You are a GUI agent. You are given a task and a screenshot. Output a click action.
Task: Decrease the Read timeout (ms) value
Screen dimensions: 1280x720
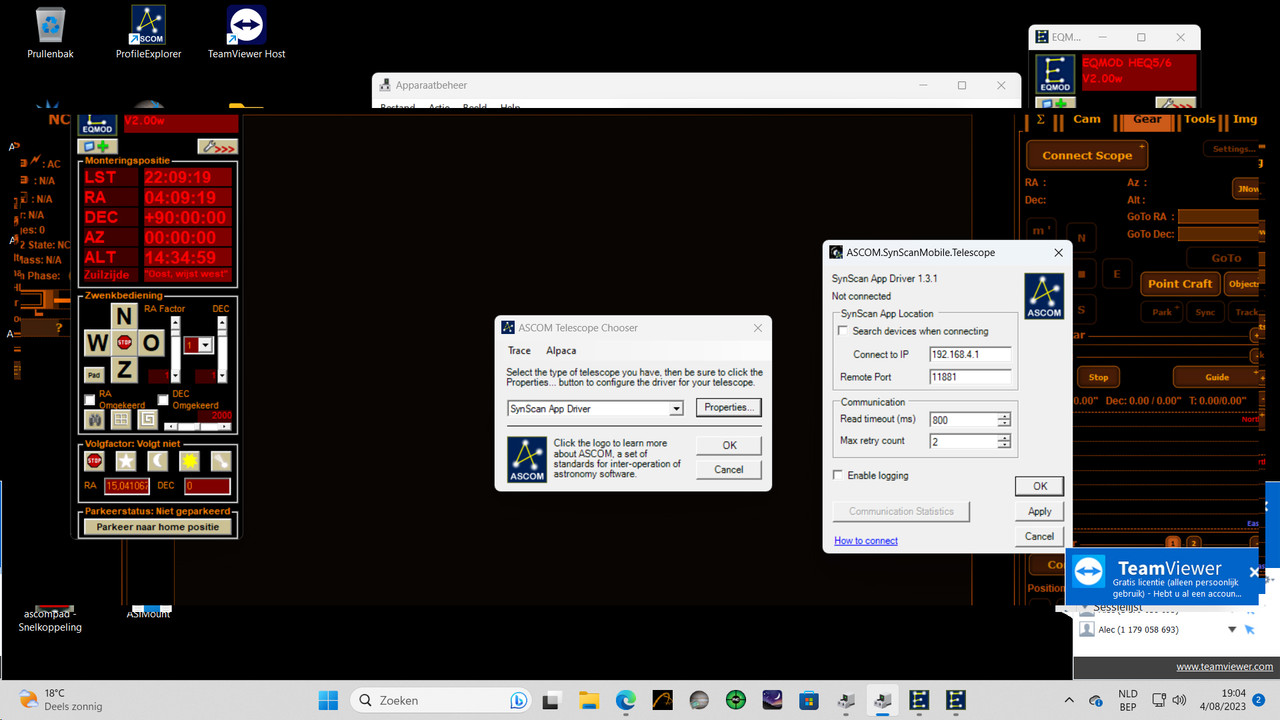[1004, 423]
